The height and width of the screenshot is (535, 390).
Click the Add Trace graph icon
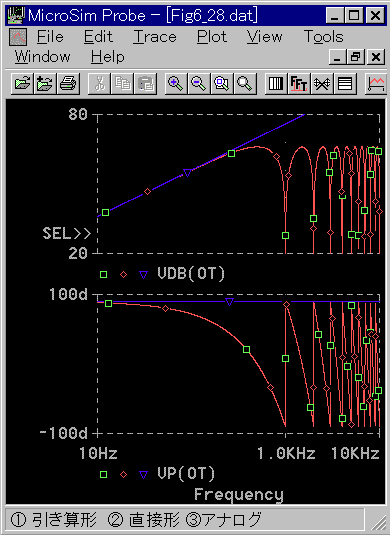tap(375, 84)
